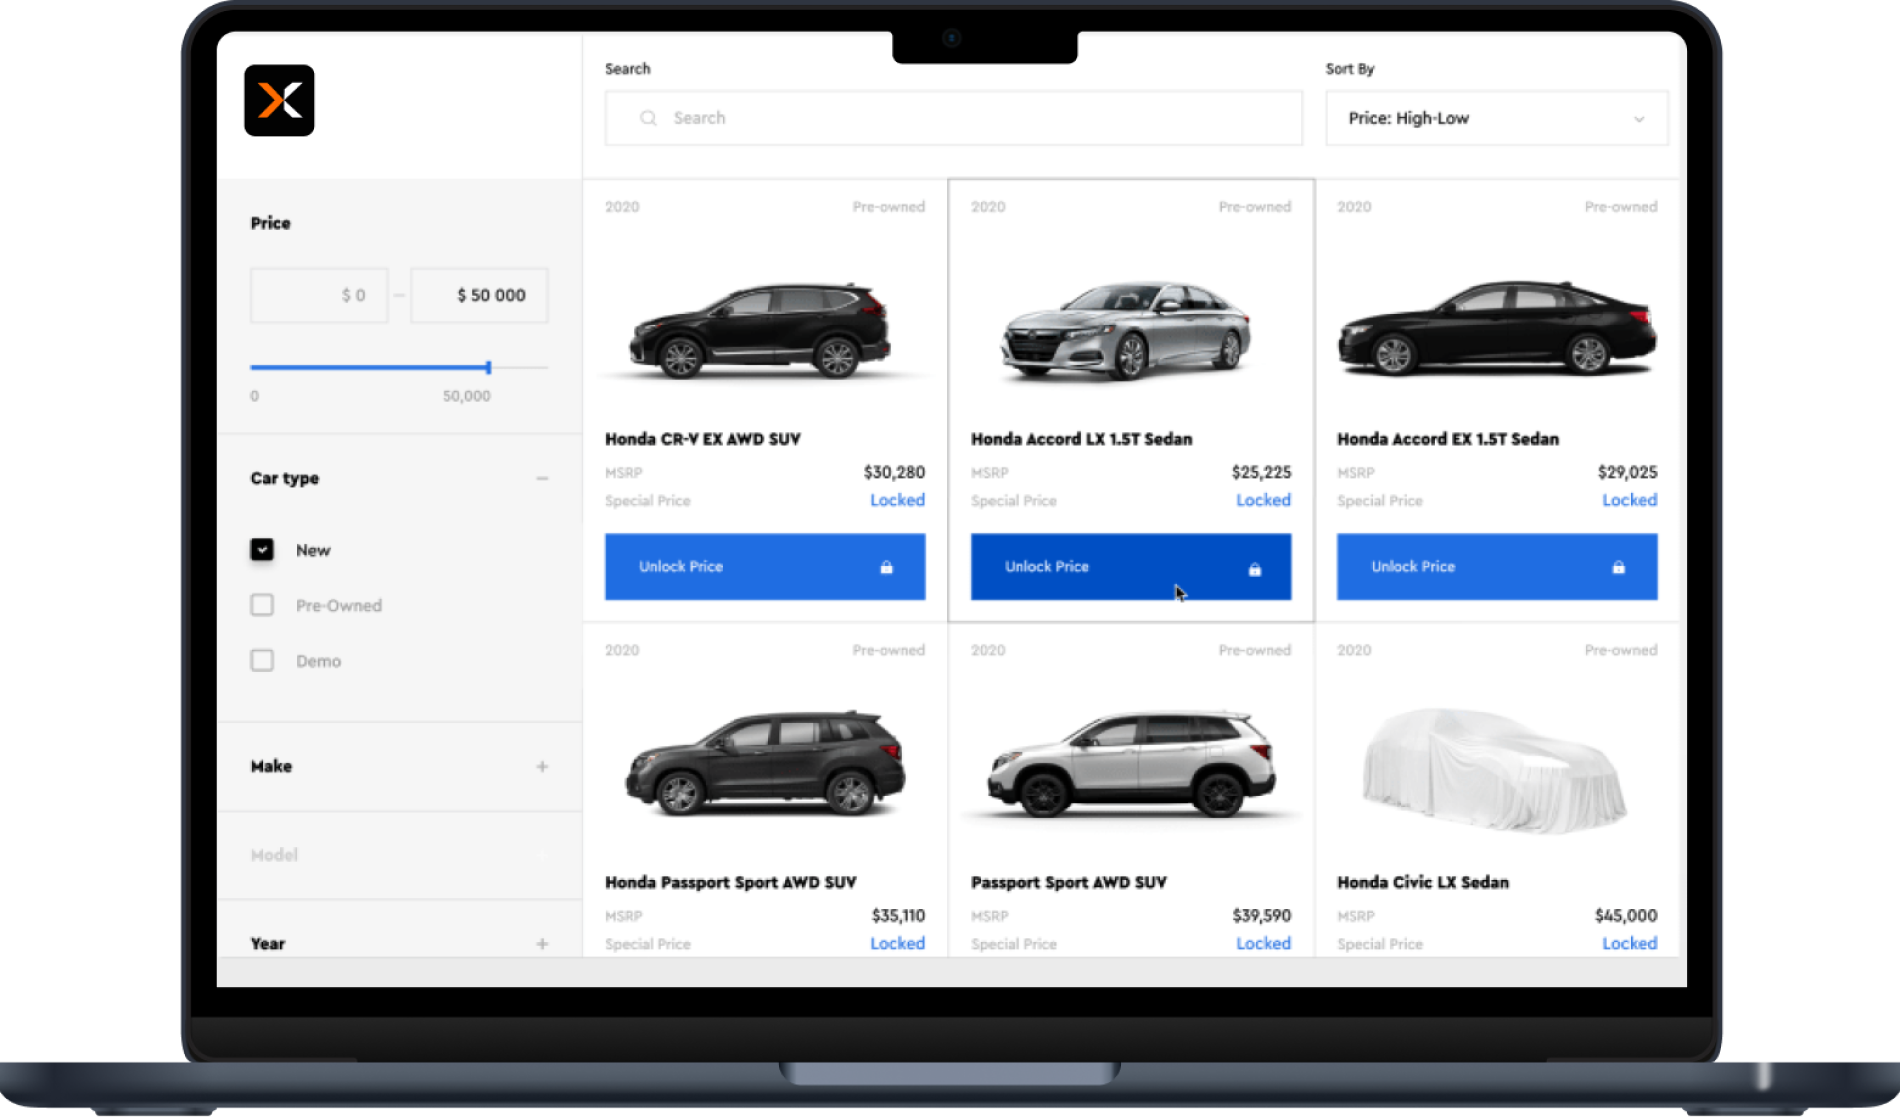Click the search magnifier icon
Viewport: 1900px width, 1117px height.
point(648,118)
